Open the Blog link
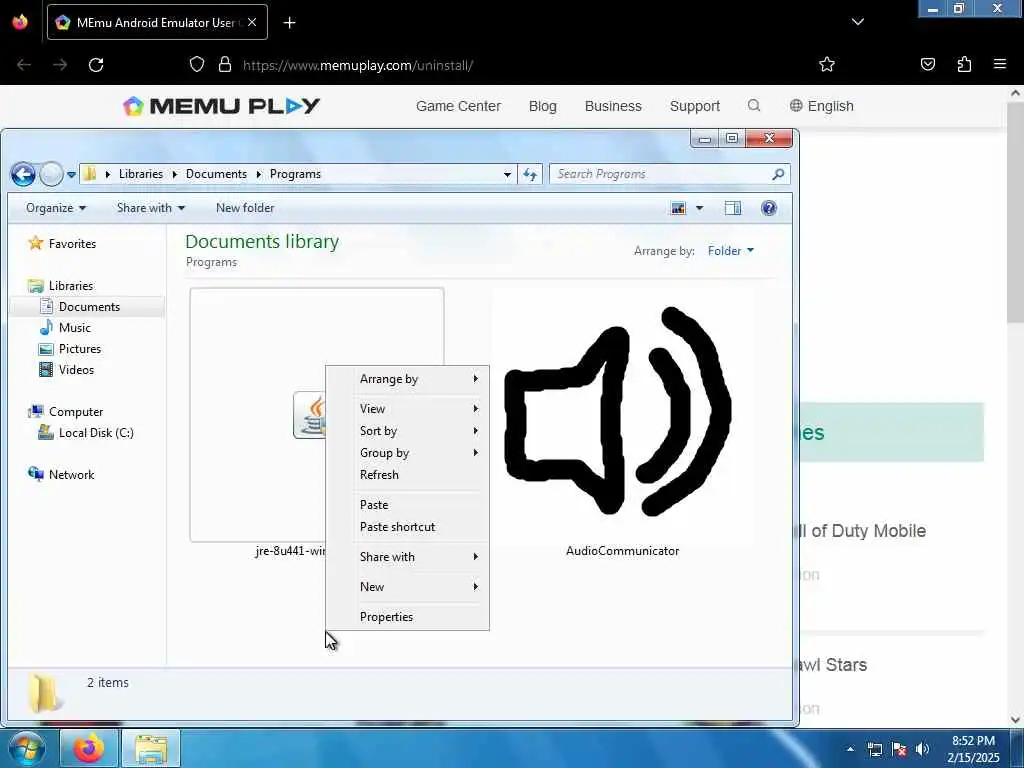 pyautogui.click(x=543, y=106)
